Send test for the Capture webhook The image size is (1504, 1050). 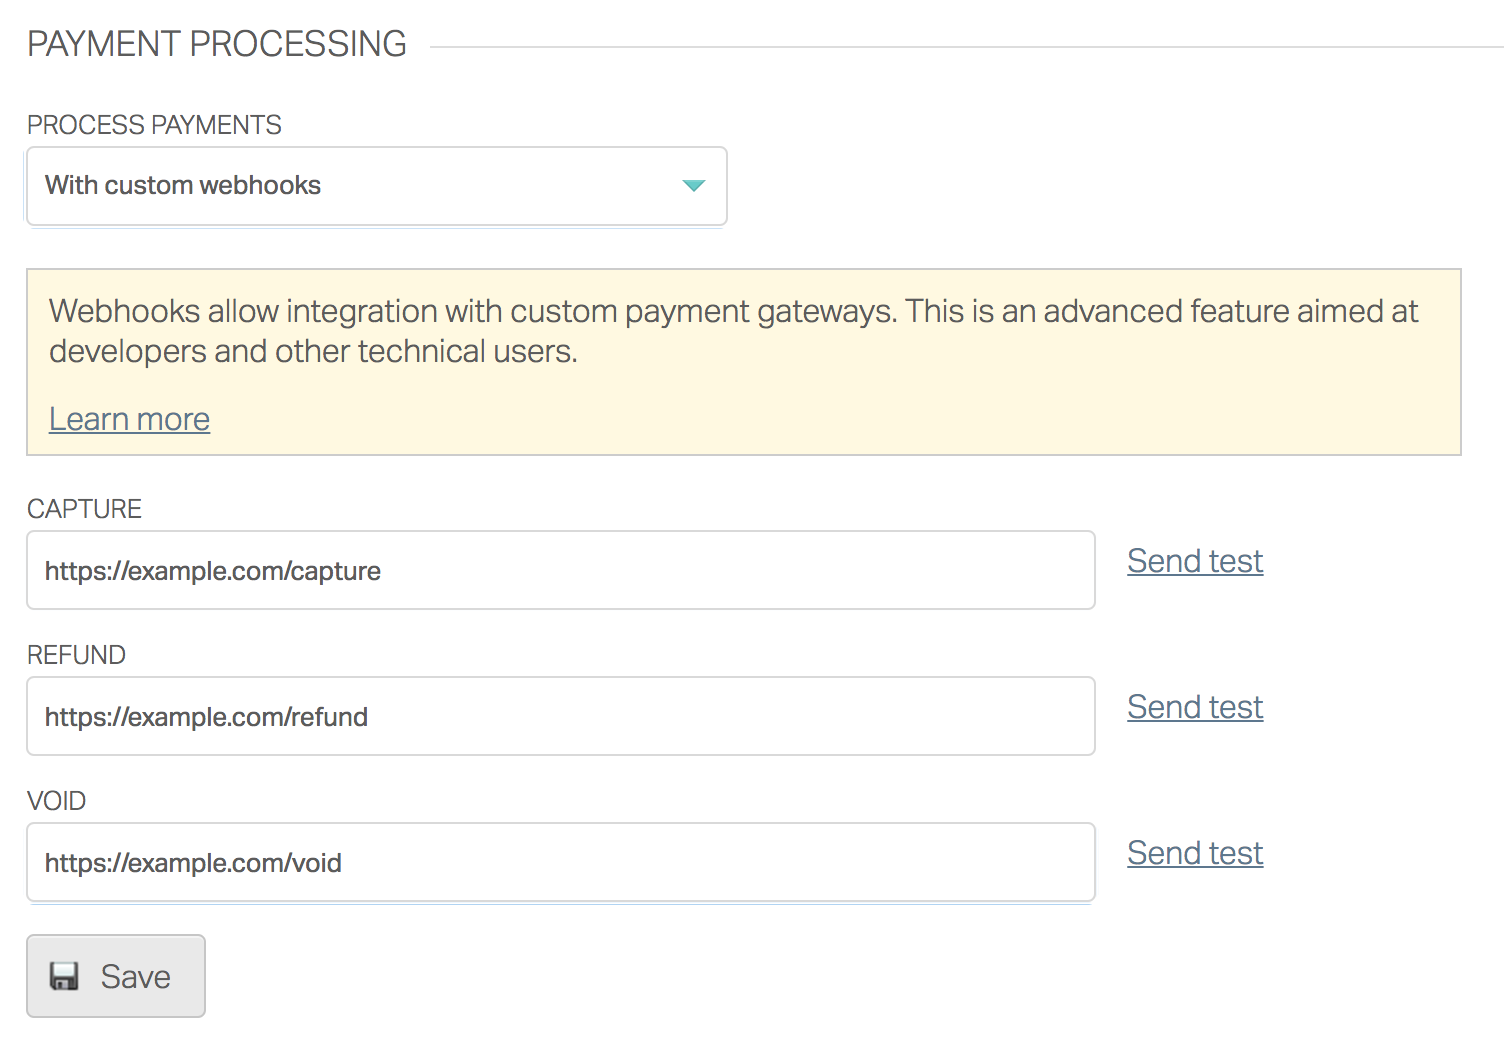1194,561
